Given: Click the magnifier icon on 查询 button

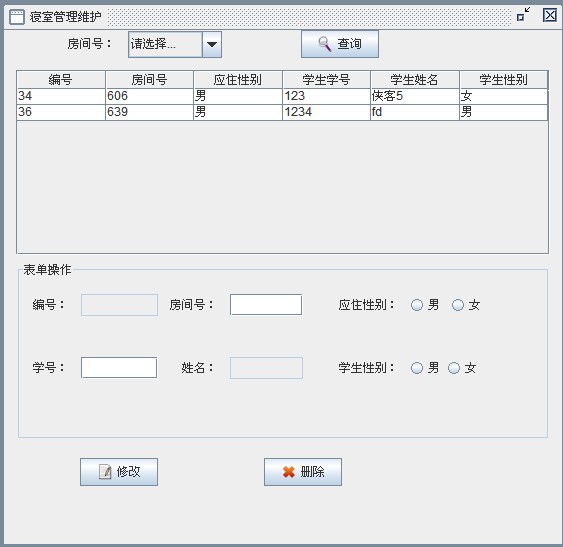Looking at the screenshot, I should point(325,44).
